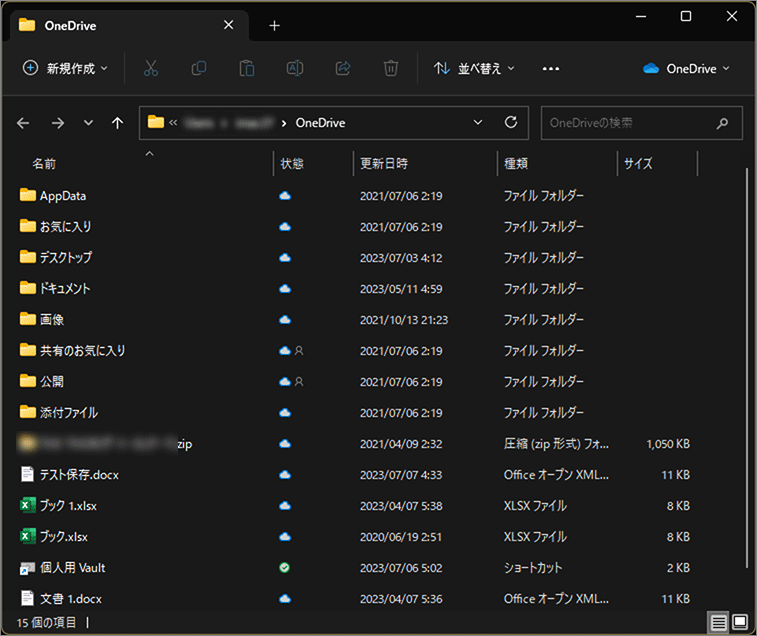The width and height of the screenshot is (757, 636).
Task: Click the Cut scissors icon
Action: click(151, 69)
